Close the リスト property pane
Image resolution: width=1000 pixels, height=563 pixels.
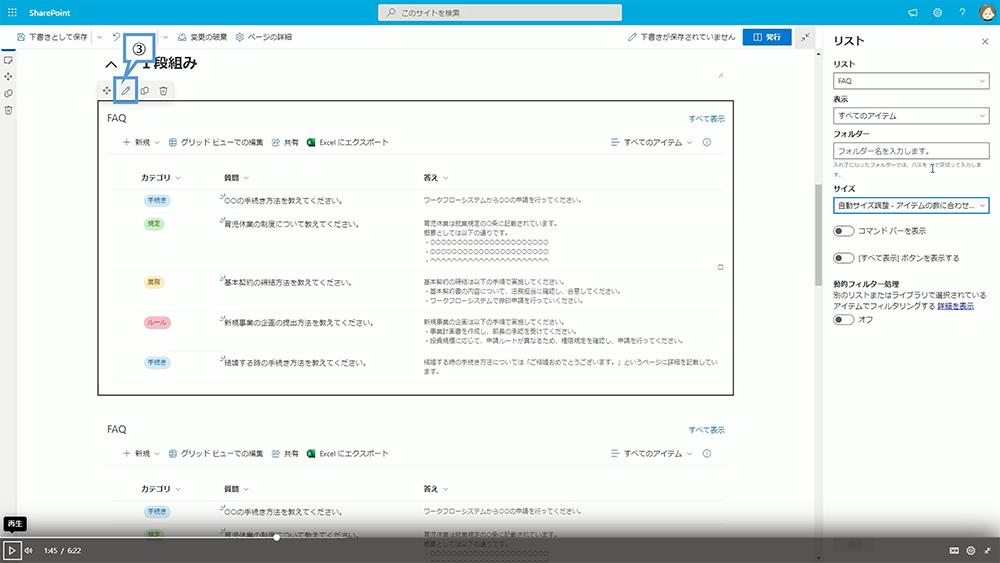[985, 41]
